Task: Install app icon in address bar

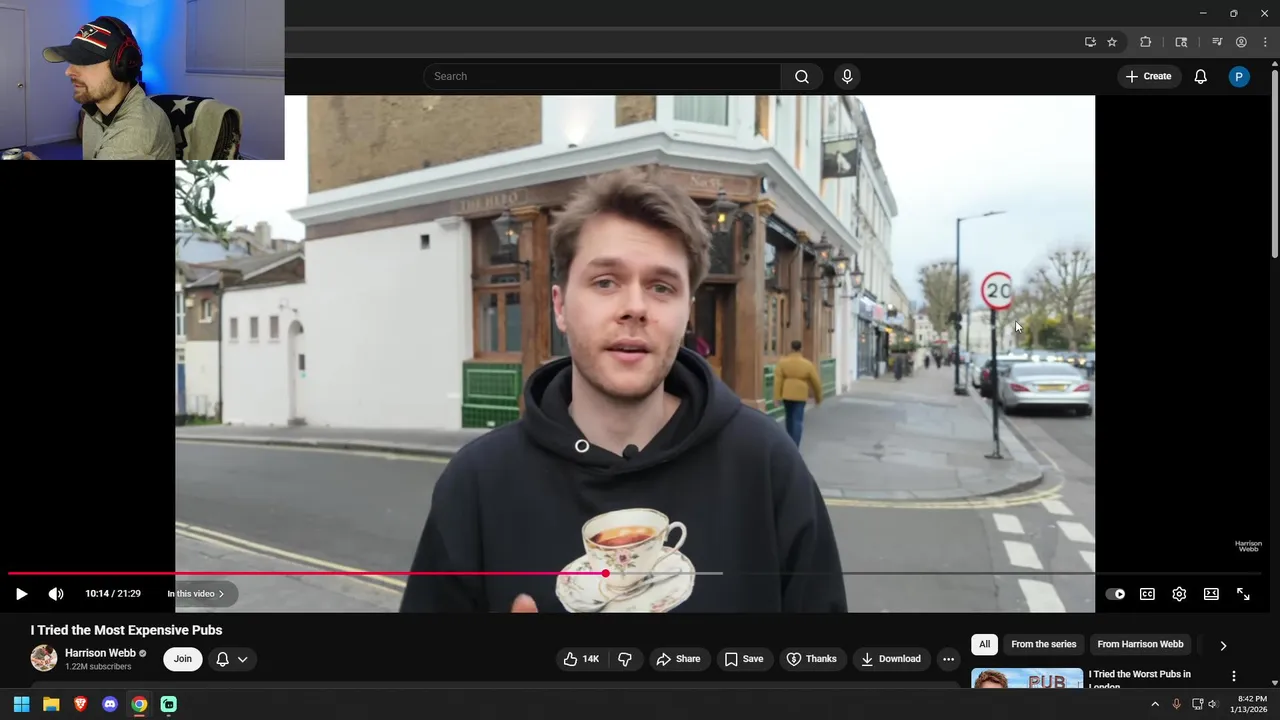Action: tap(1090, 42)
